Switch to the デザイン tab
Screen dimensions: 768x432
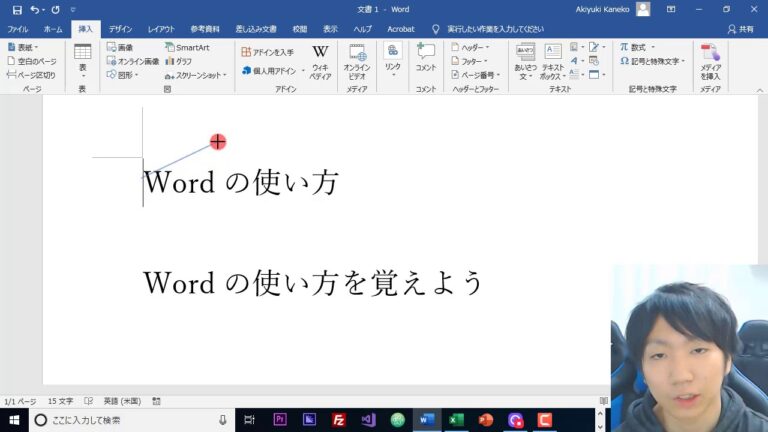120,29
